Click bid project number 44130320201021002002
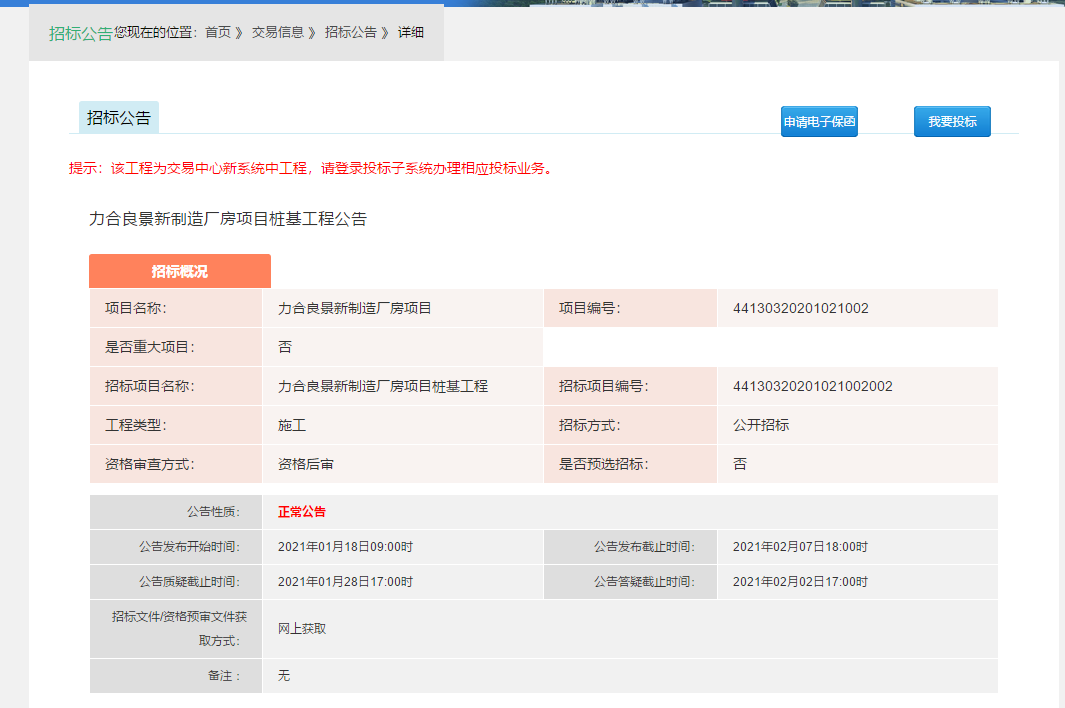Image resolution: width=1065 pixels, height=708 pixels. (x=812, y=386)
